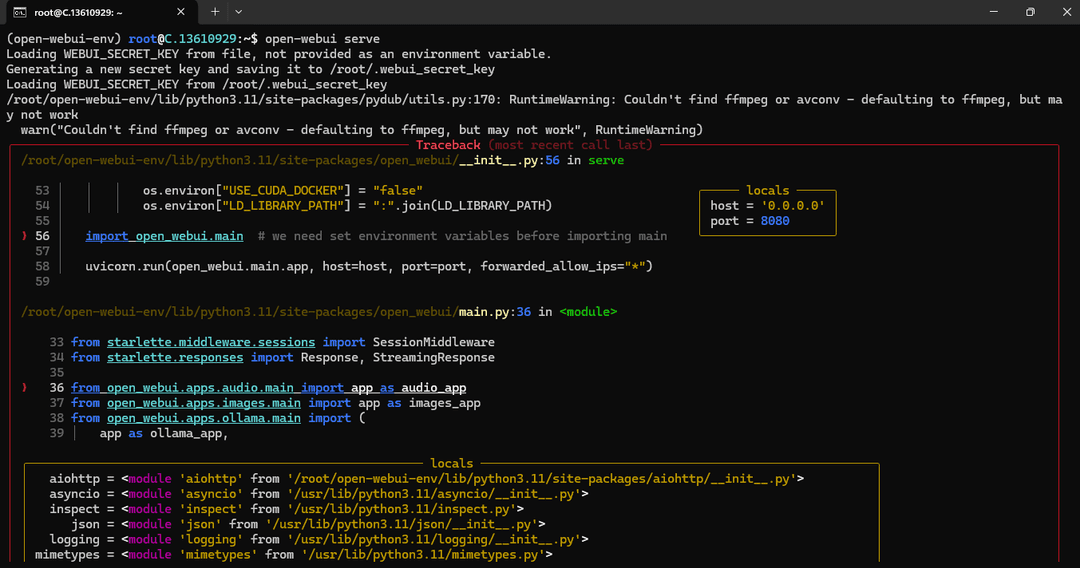Click the terminal icon on the tab
Screen dimensions: 1080x568
(19, 12)
